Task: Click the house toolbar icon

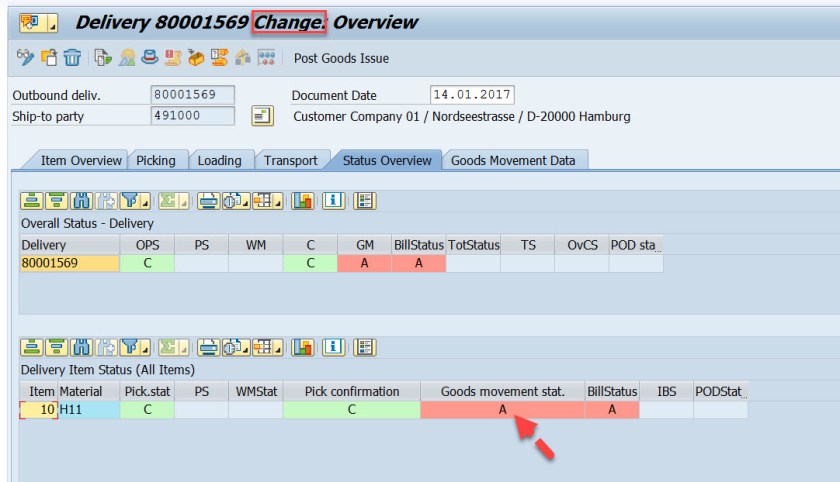Action: (x=243, y=57)
